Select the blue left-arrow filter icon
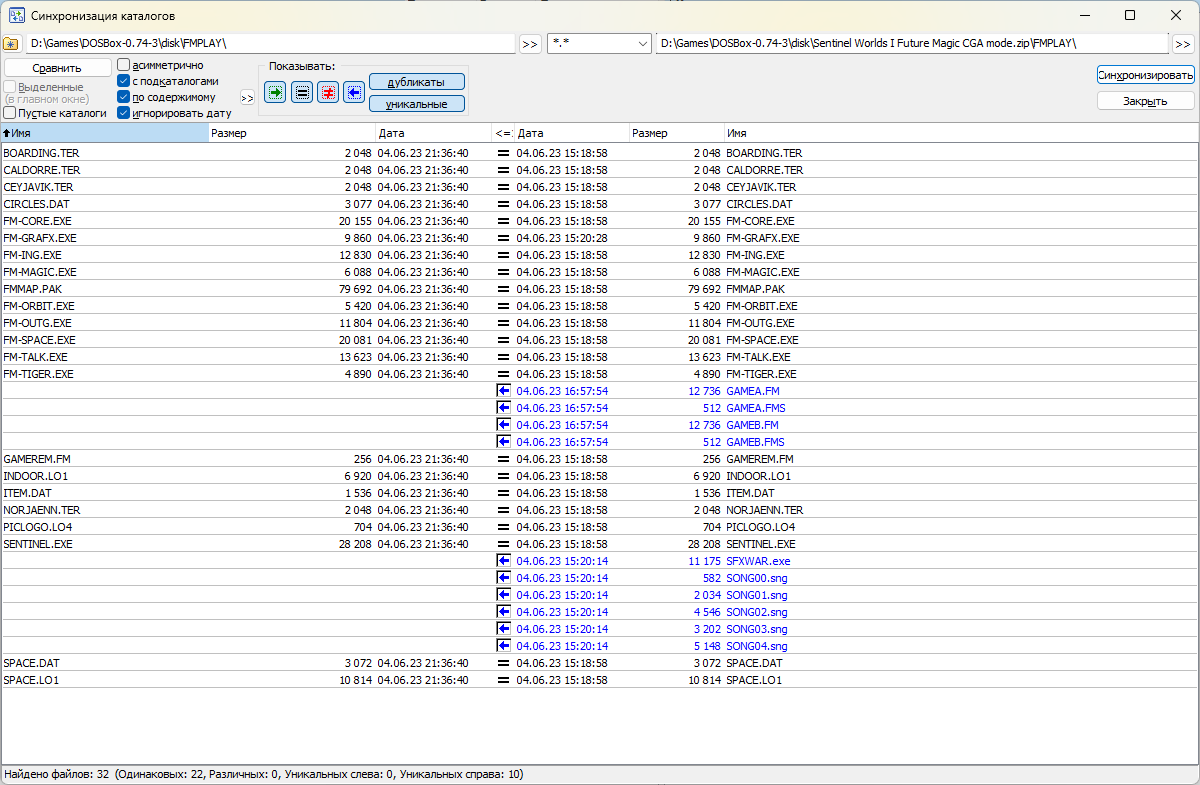 pyautogui.click(x=354, y=91)
